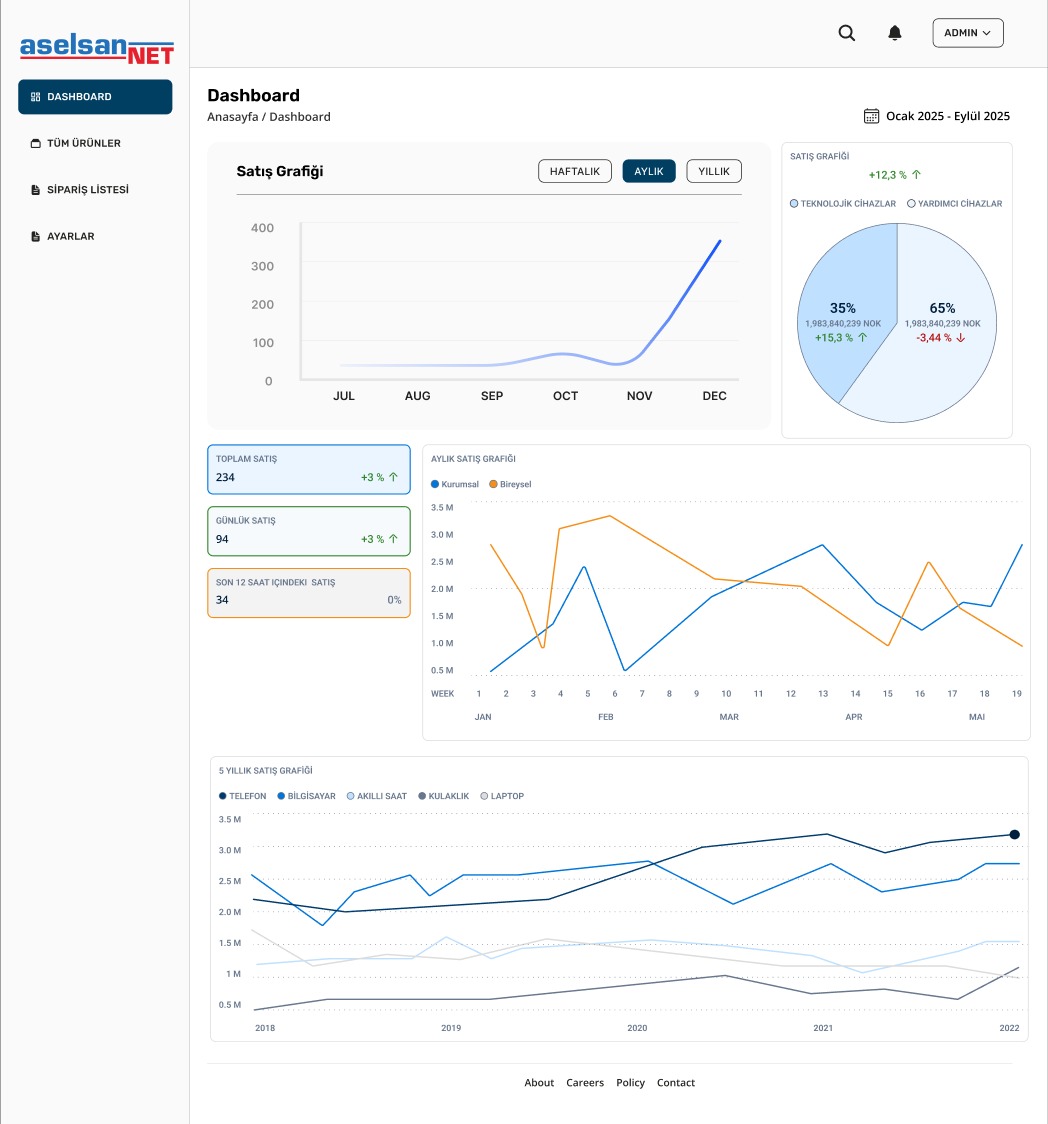The width and height of the screenshot is (1048, 1124).
Task: Click the Sipariş Listesi document icon
Action: (36, 190)
